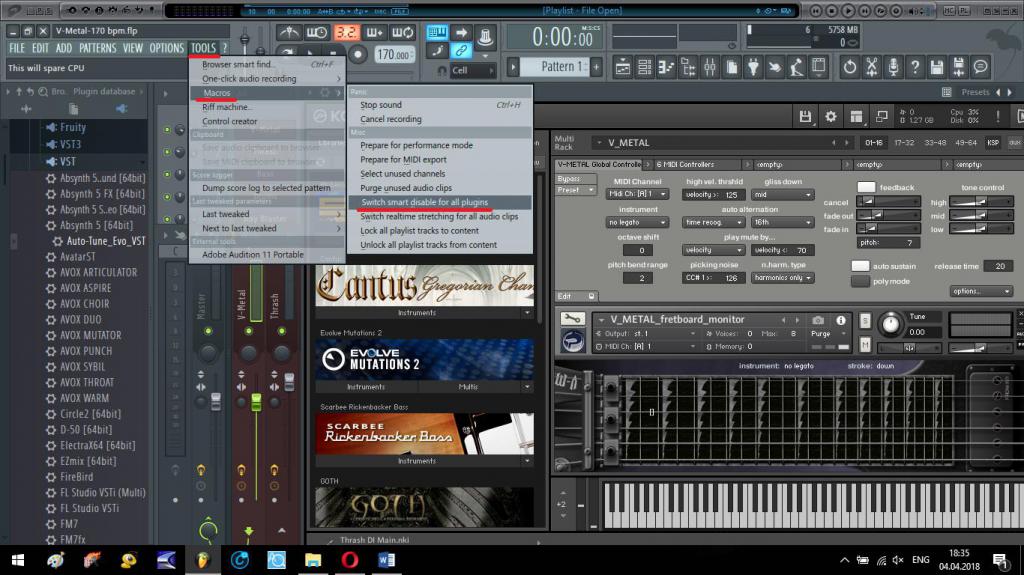
Task: Open the FILE menu
Action: coord(17,48)
